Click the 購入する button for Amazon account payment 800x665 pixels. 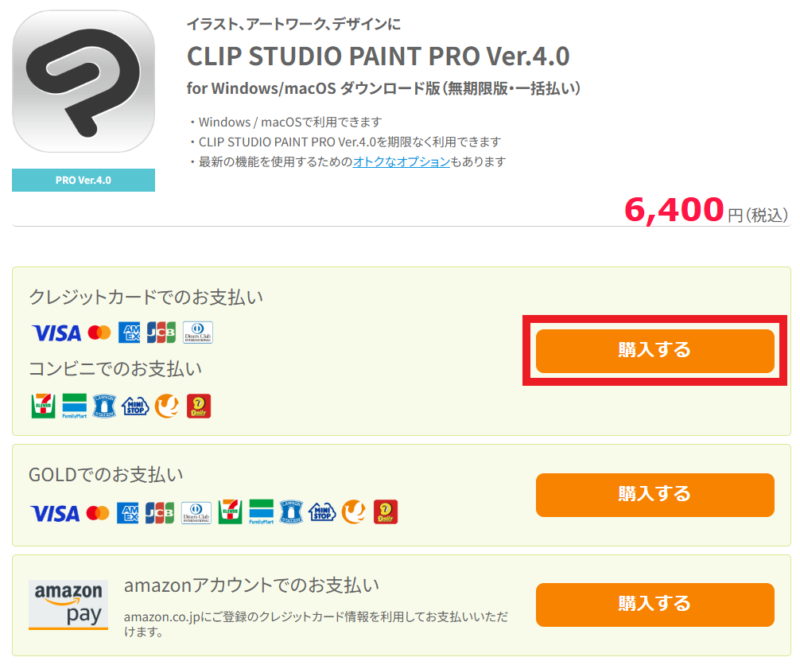point(655,605)
